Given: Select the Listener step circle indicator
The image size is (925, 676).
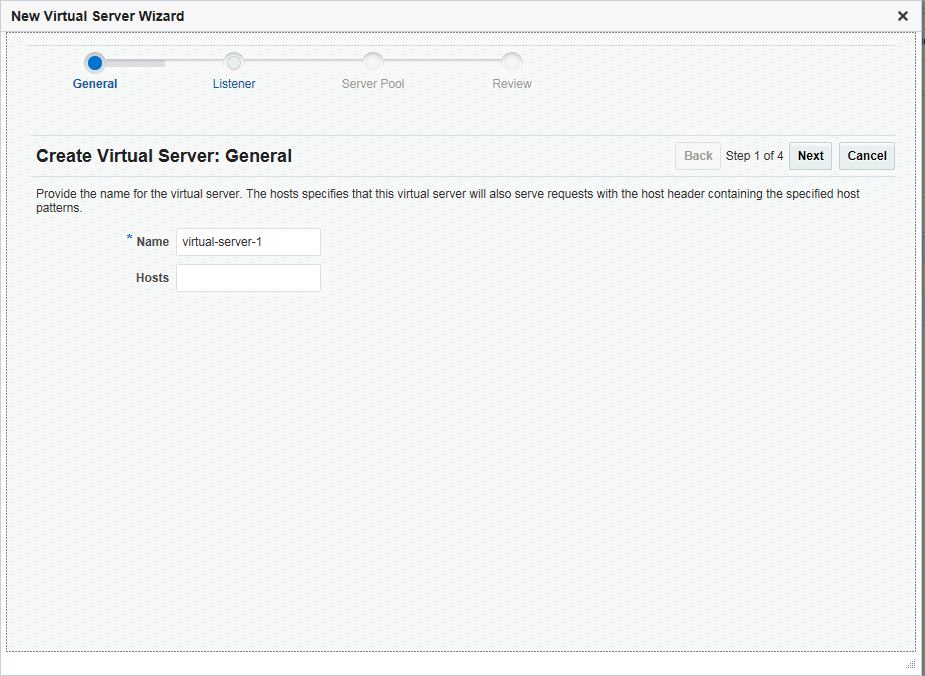Looking at the screenshot, I should [x=234, y=63].
